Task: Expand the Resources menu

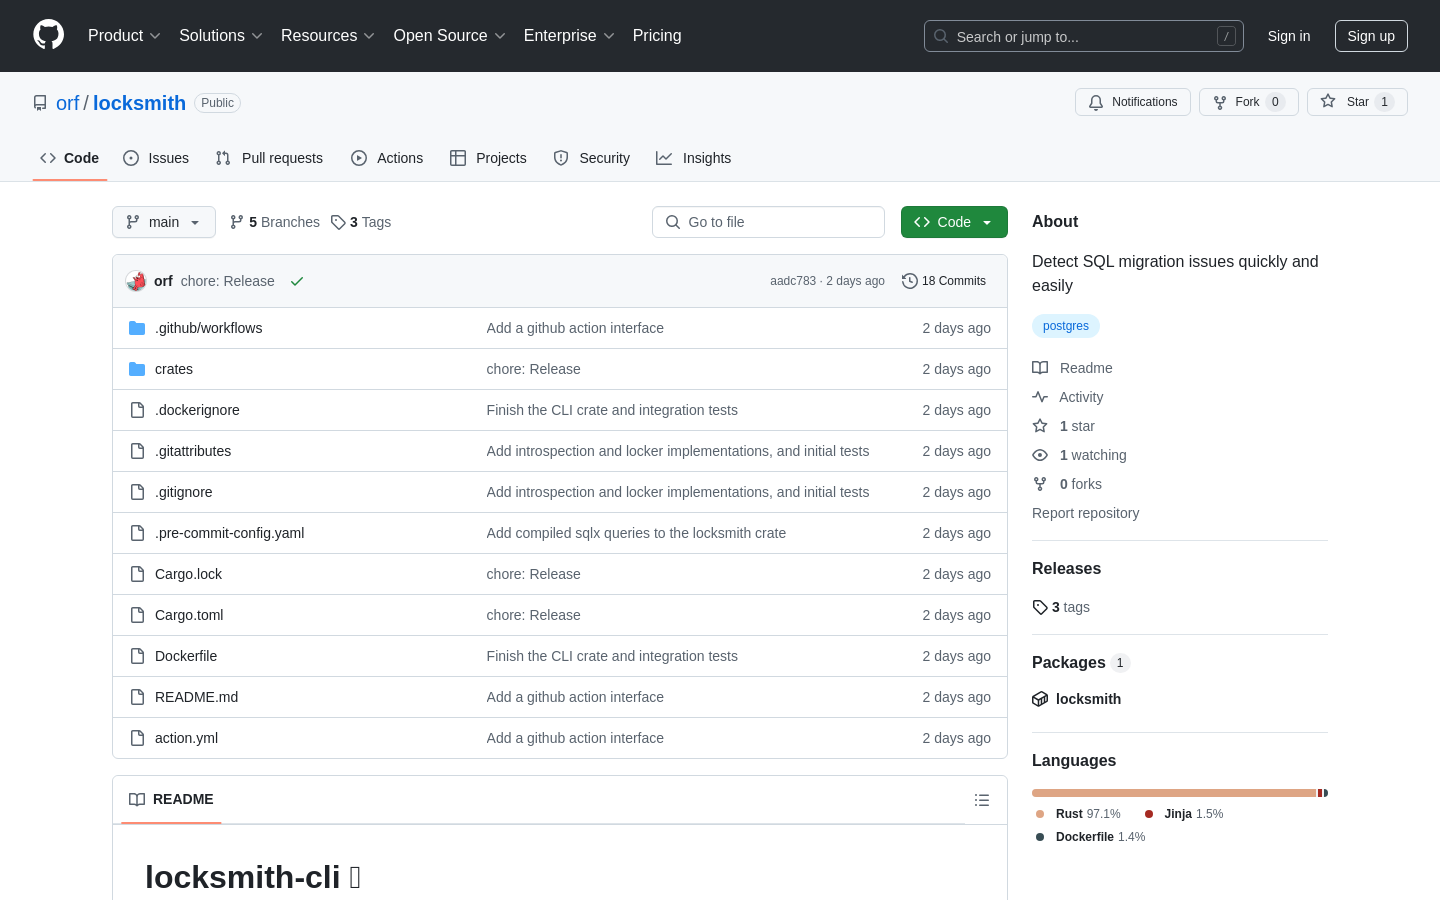Action: click(328, 35)
